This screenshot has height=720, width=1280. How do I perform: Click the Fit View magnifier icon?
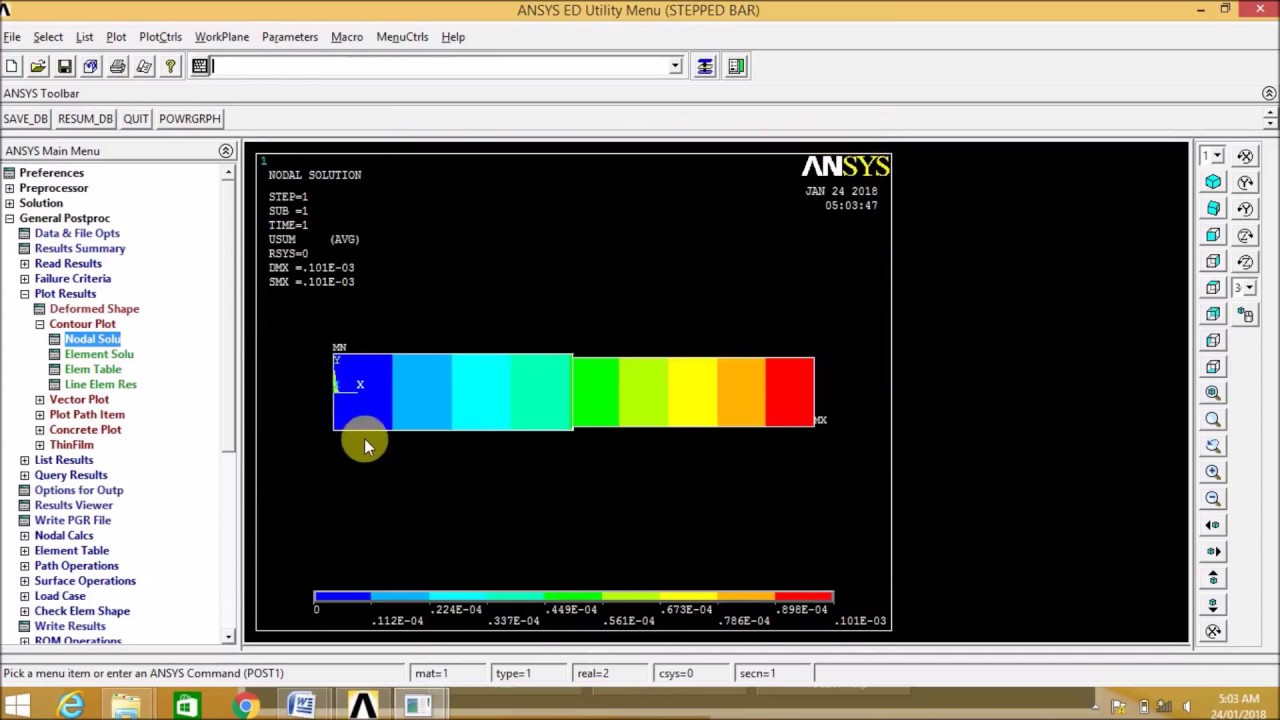click(x=1213, y=393)
